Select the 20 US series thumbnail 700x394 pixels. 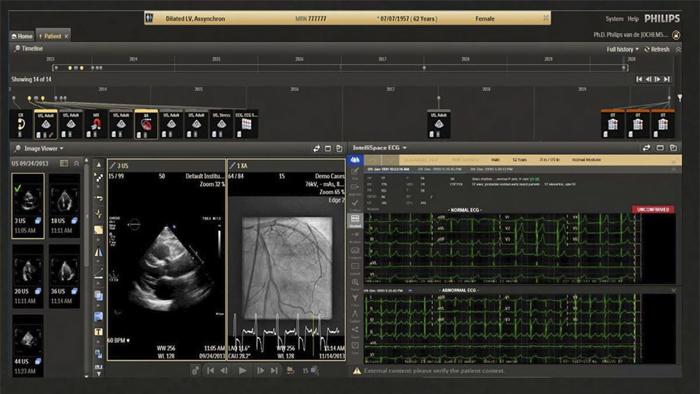click(x=28, y=276)
